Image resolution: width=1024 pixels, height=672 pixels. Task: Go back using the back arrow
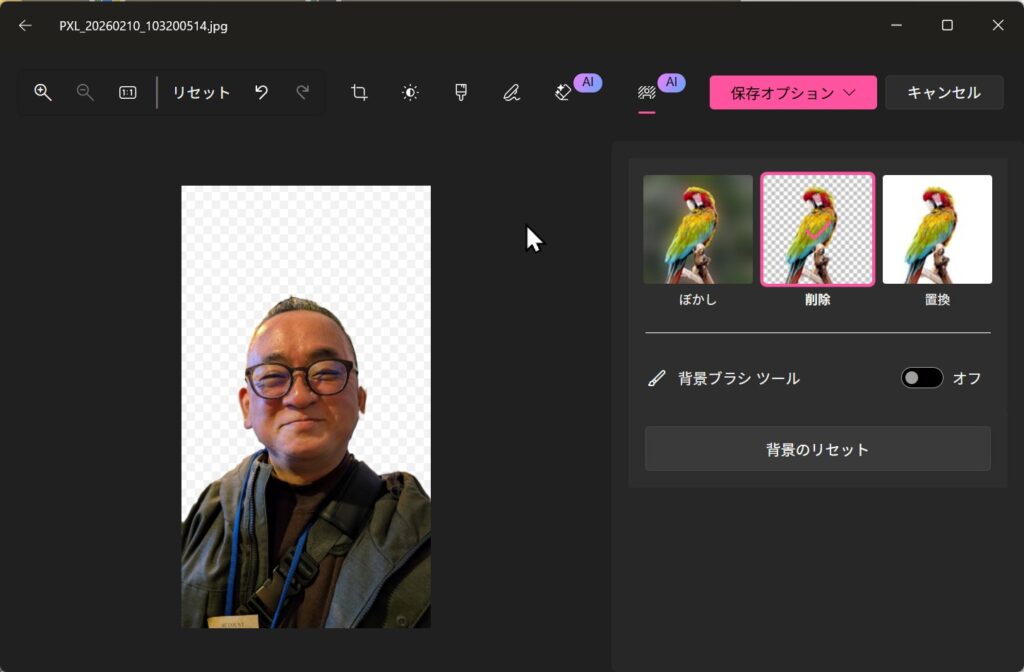[25, 26]
